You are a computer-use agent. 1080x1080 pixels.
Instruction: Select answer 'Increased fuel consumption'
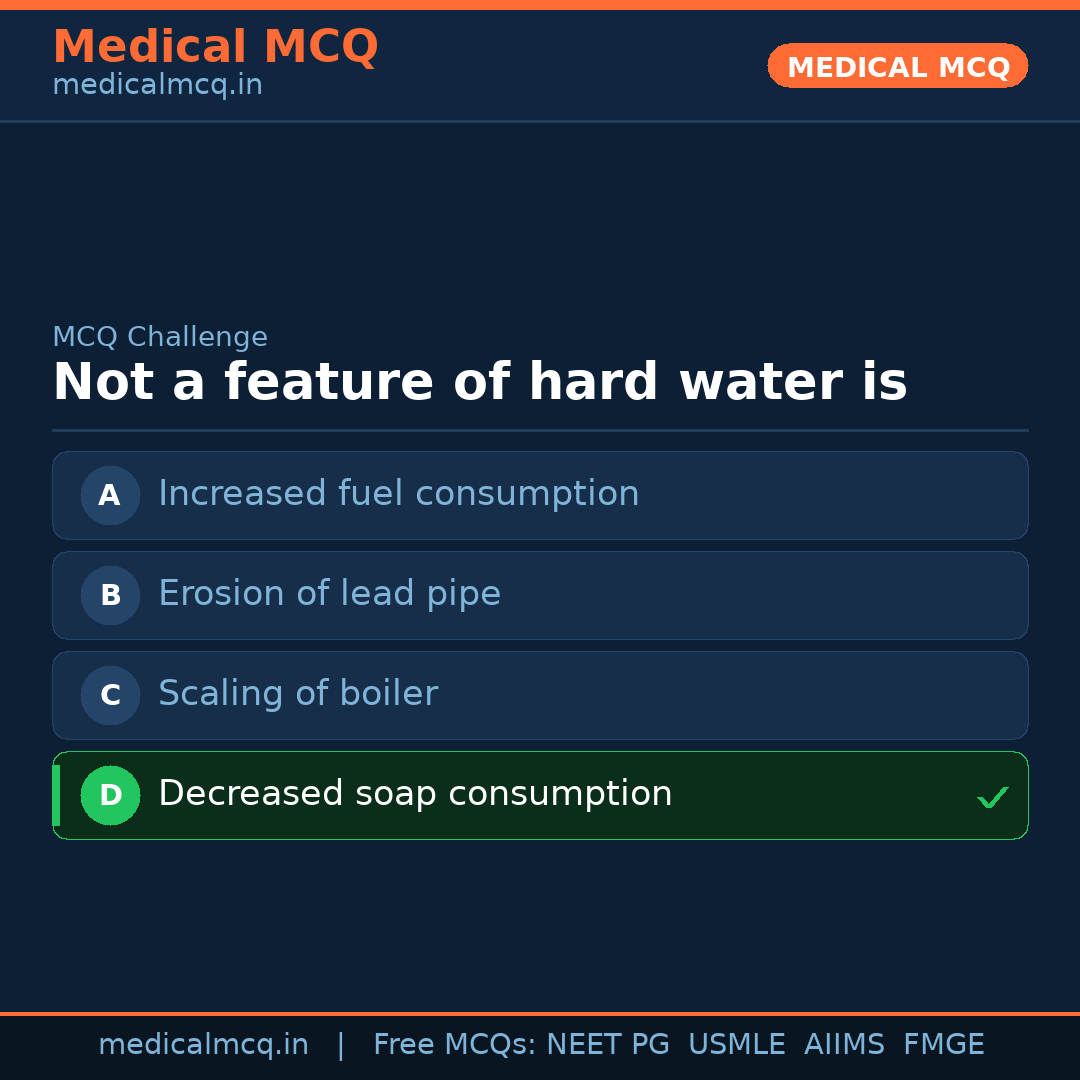pos(398,494)
